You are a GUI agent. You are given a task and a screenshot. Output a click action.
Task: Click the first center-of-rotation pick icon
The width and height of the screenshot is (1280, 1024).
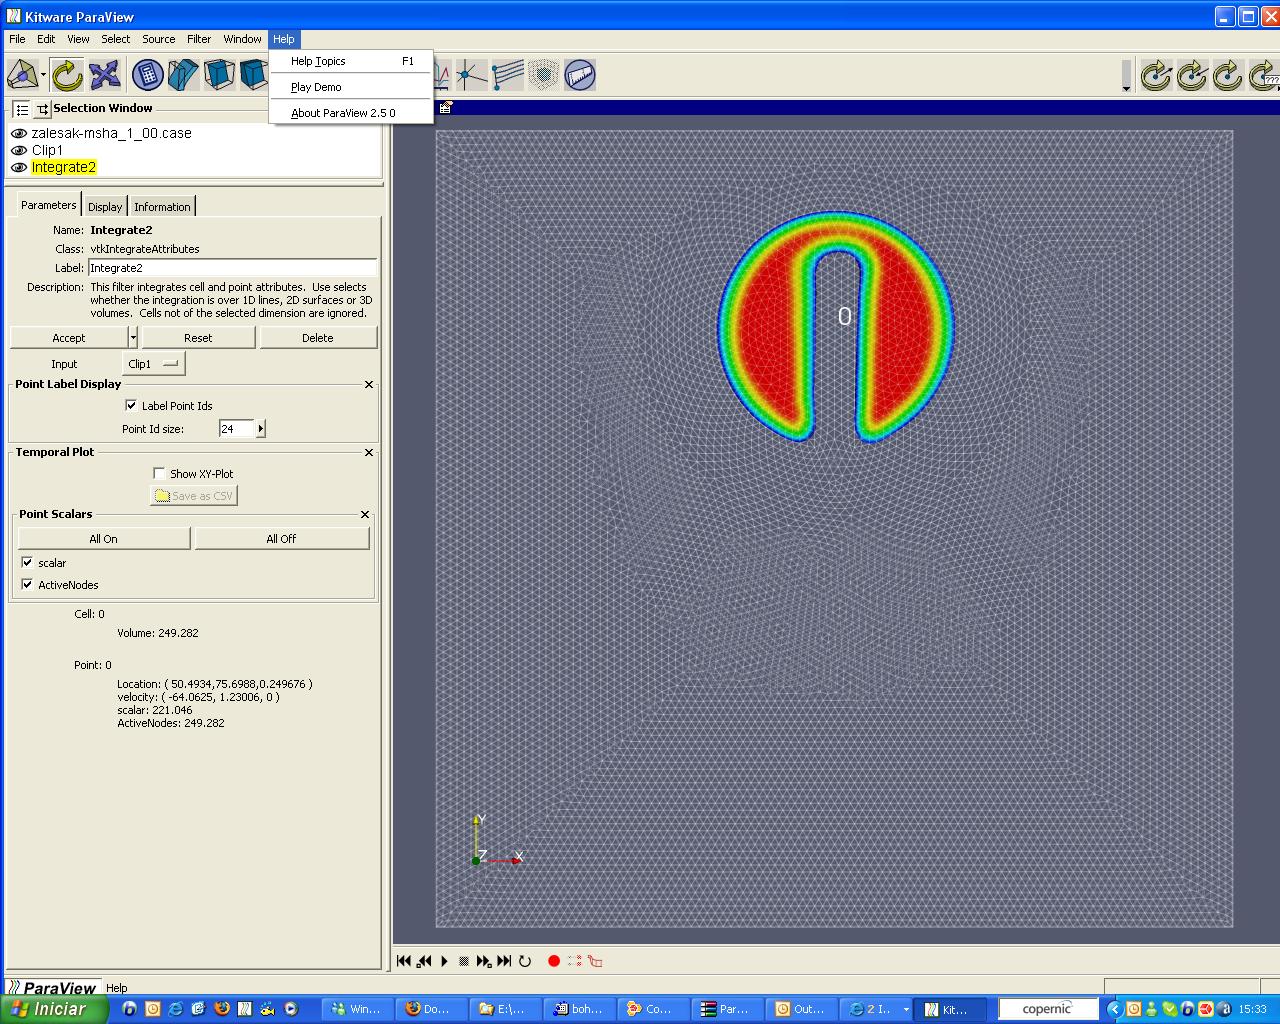pyautogui.click(x=1156, y=75)
